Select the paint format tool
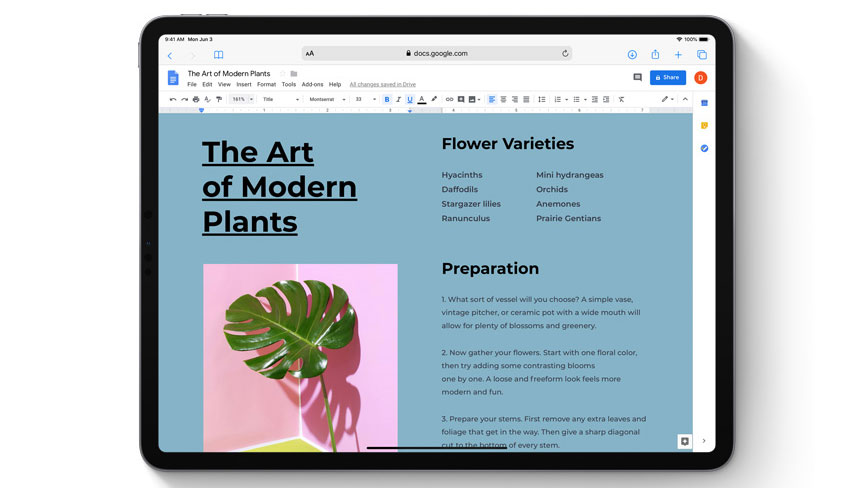 [219, 99]
